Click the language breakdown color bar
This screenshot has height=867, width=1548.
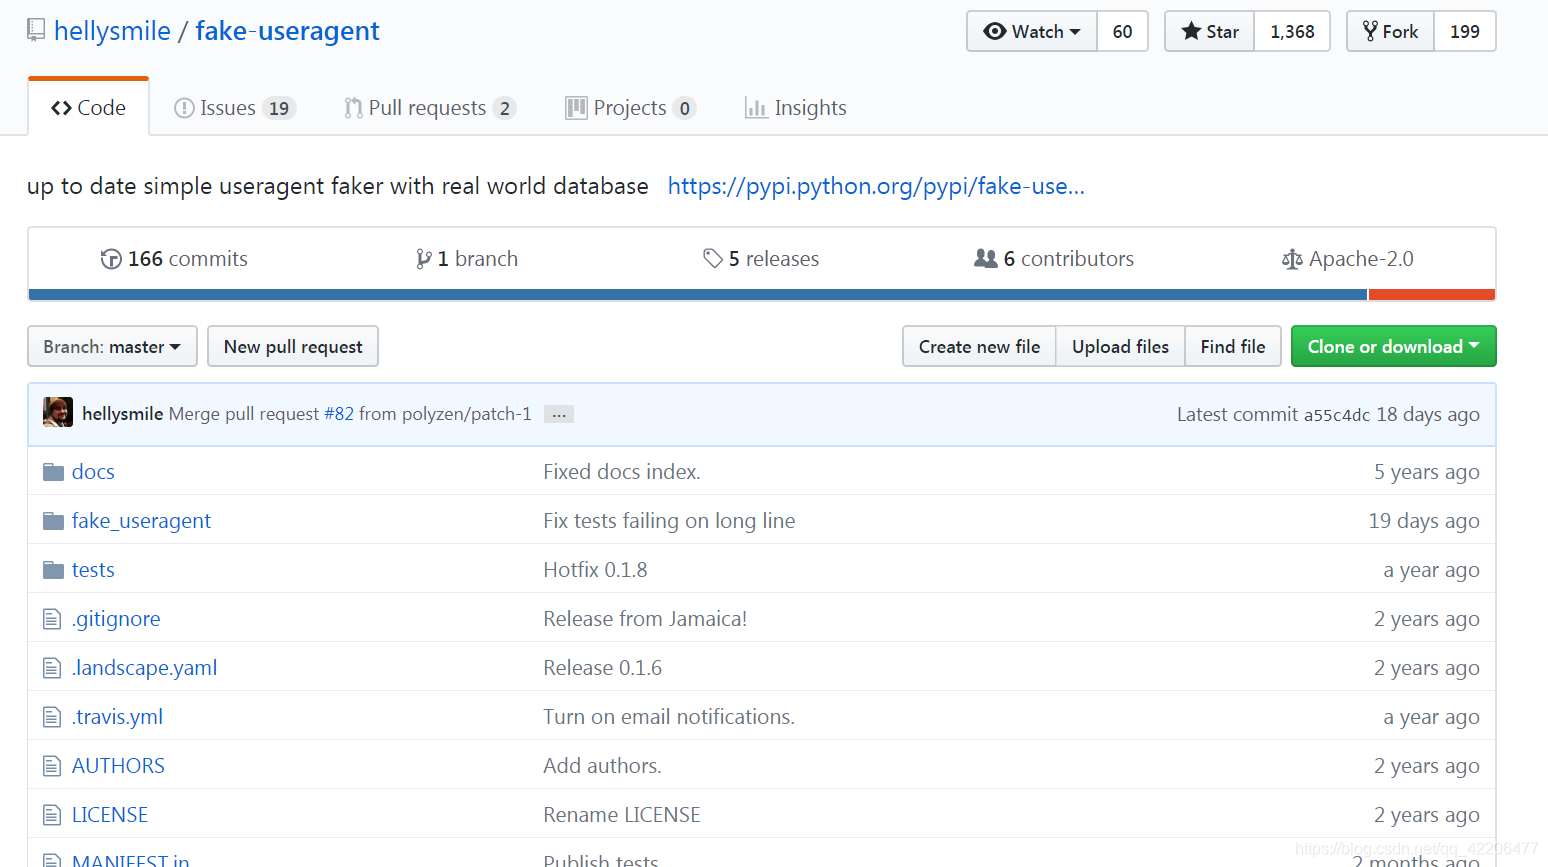(762, 295)
